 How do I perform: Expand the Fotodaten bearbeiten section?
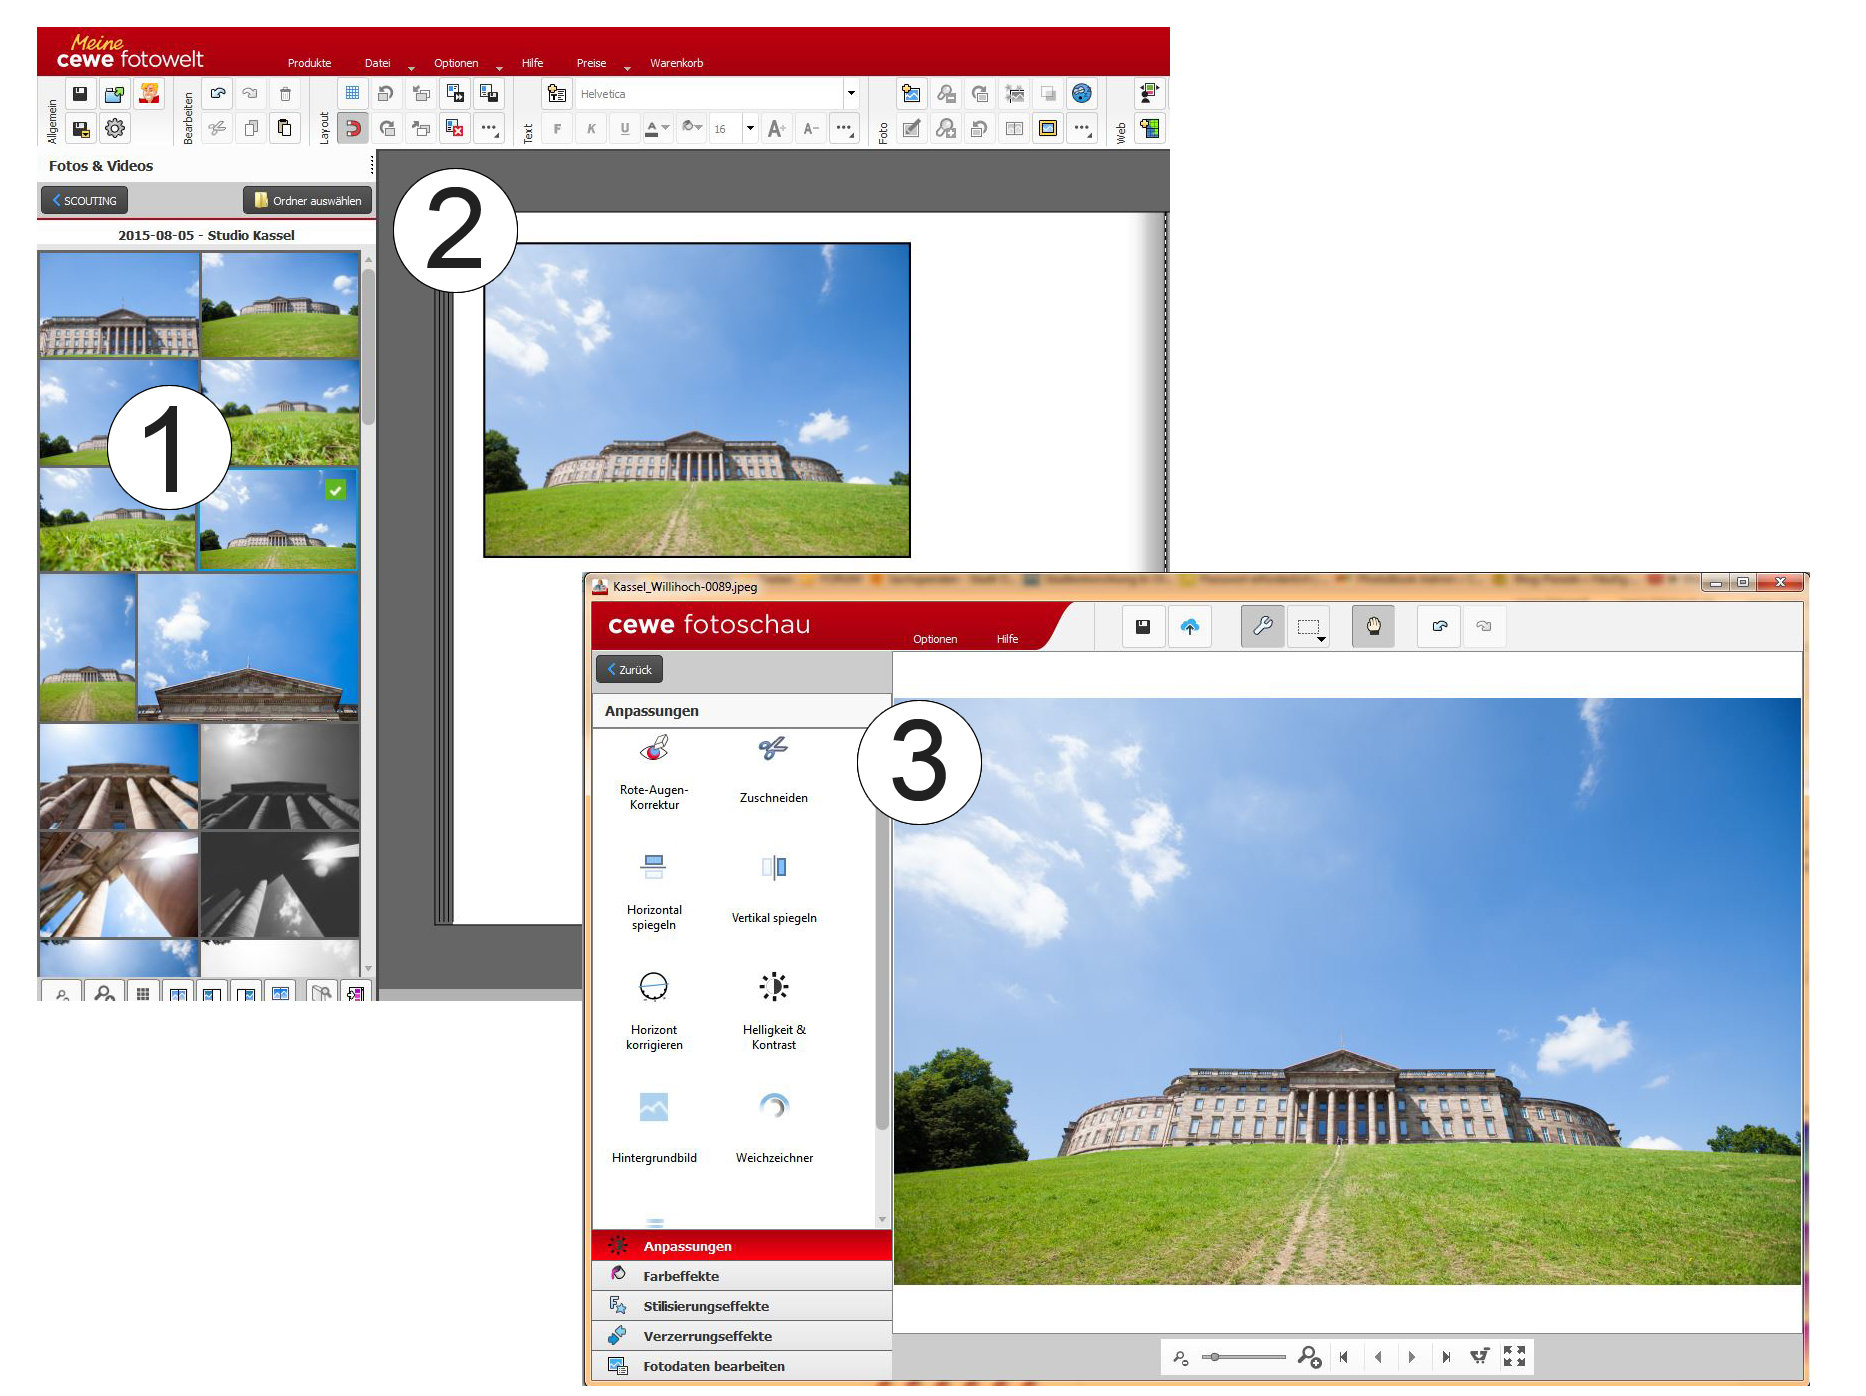coord(742,1366)
